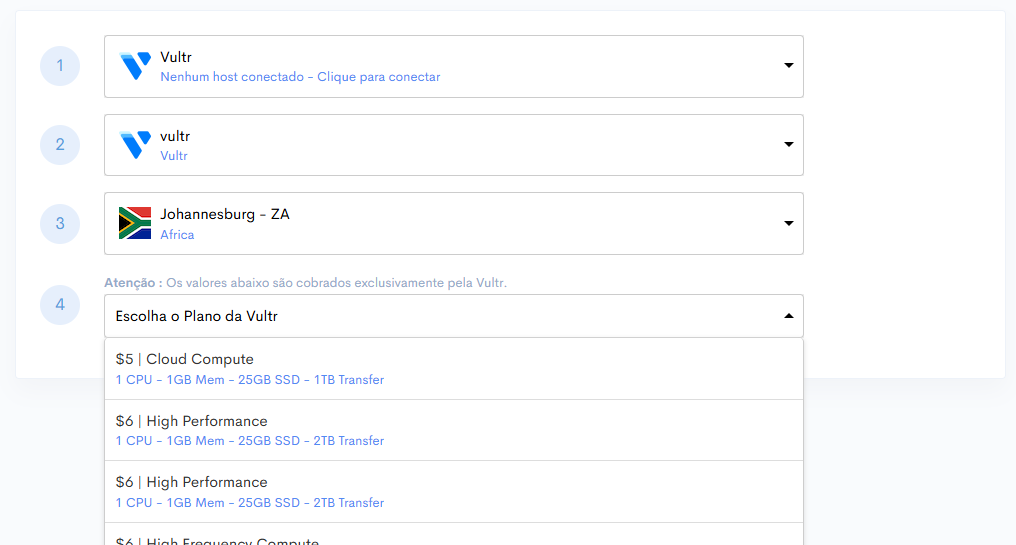1016x545 pixels.
Task: Click the step 3 number circle
Action: (60, 224)
